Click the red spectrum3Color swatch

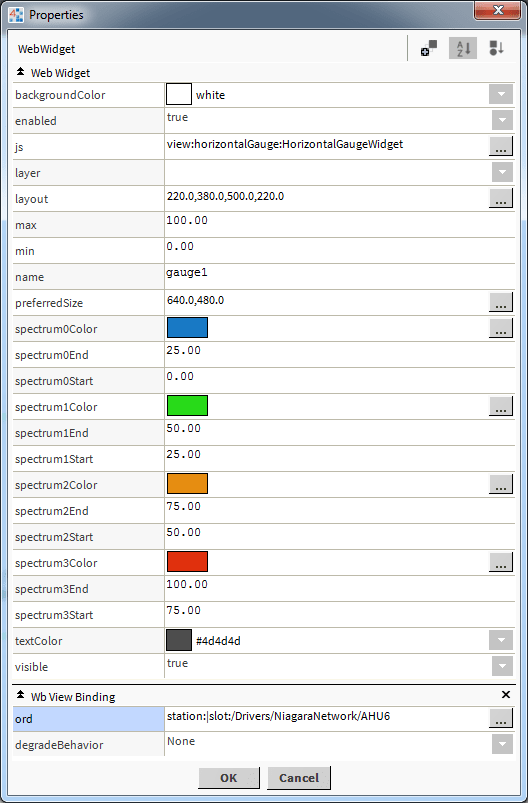[x=187, y=562]
